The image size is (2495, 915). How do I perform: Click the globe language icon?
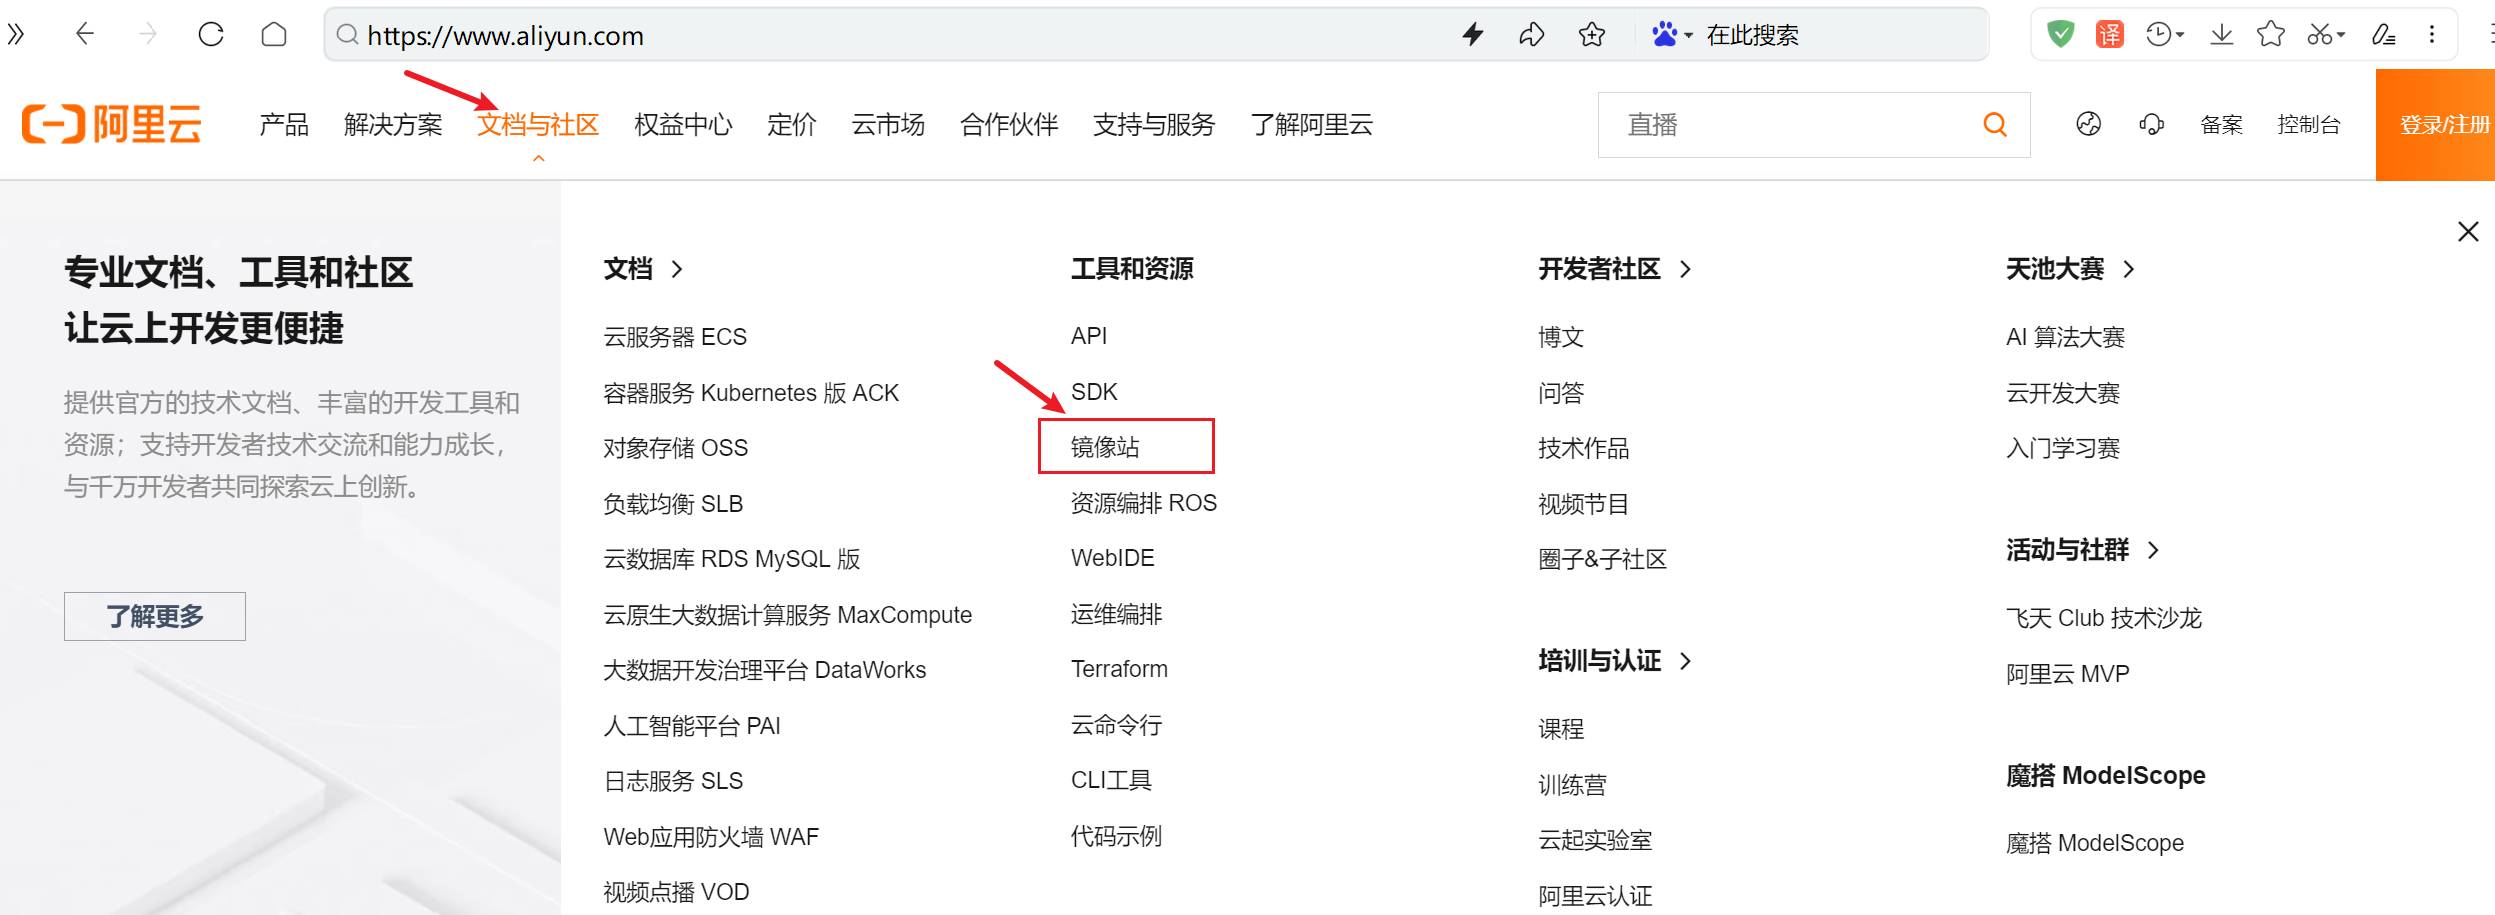tap(2089, 124)
